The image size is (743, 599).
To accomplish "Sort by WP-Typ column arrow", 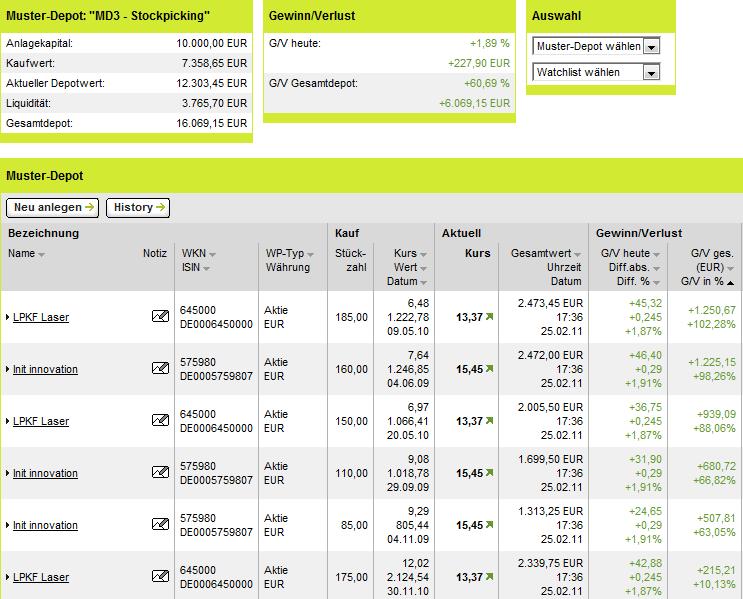I will tap(310, 255).
